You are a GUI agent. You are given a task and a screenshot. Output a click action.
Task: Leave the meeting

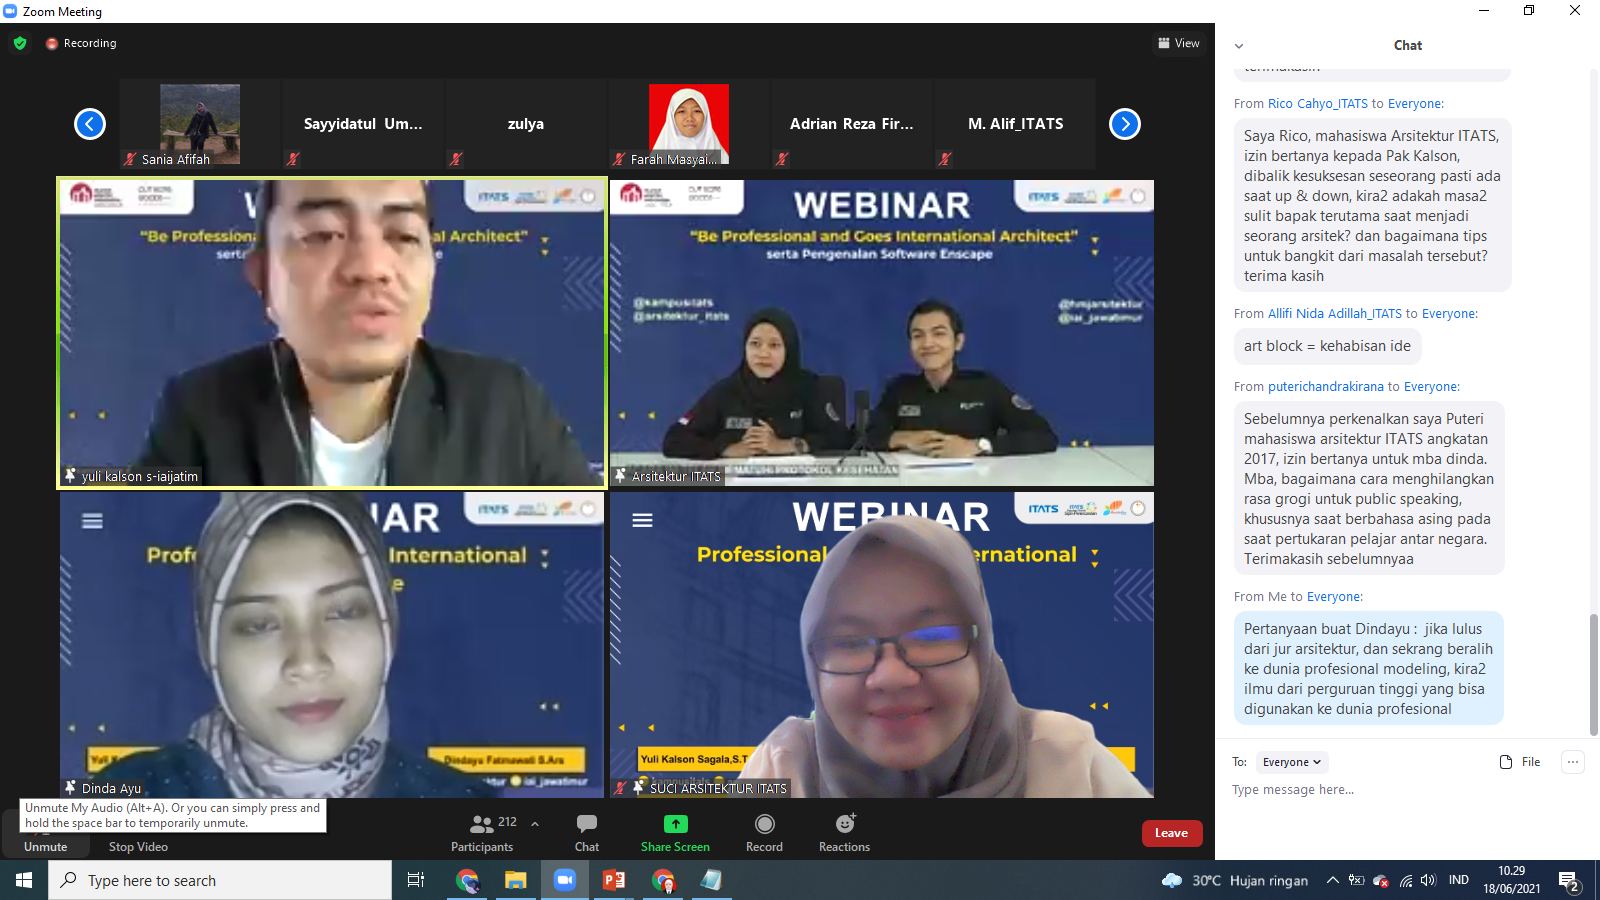(x=1172, y=833)
